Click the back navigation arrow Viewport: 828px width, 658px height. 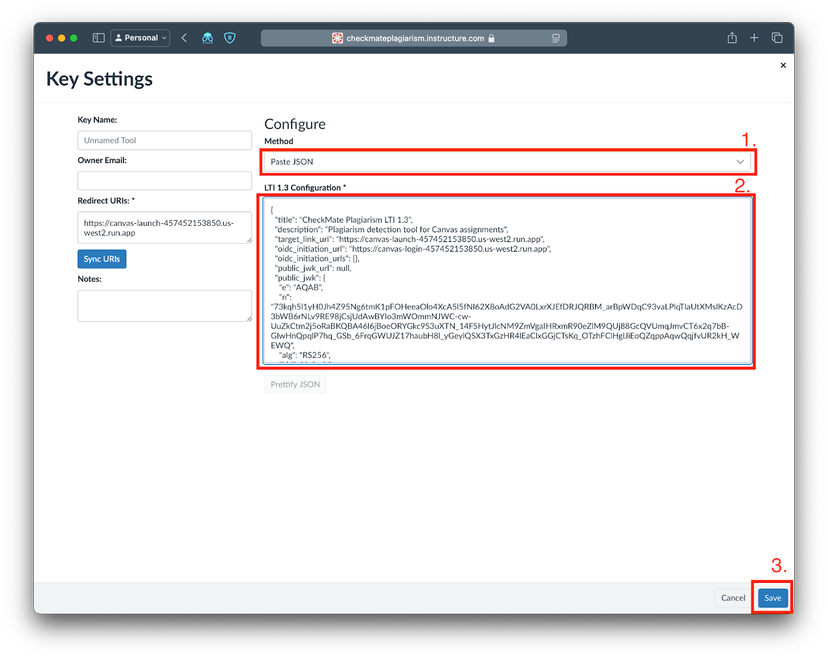(x=184, y=37)
